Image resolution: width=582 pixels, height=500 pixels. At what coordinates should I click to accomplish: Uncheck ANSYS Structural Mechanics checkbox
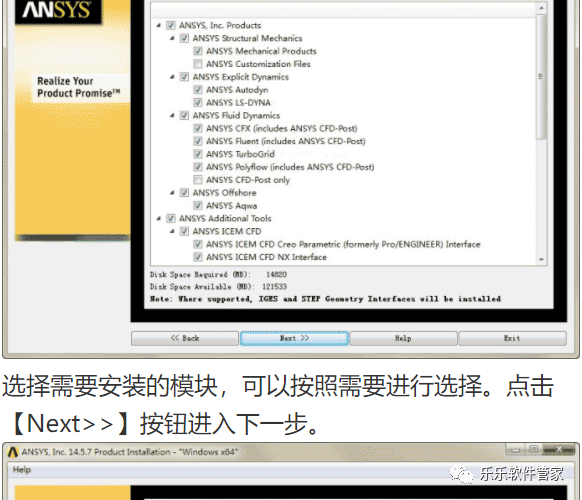click(184, 38)
